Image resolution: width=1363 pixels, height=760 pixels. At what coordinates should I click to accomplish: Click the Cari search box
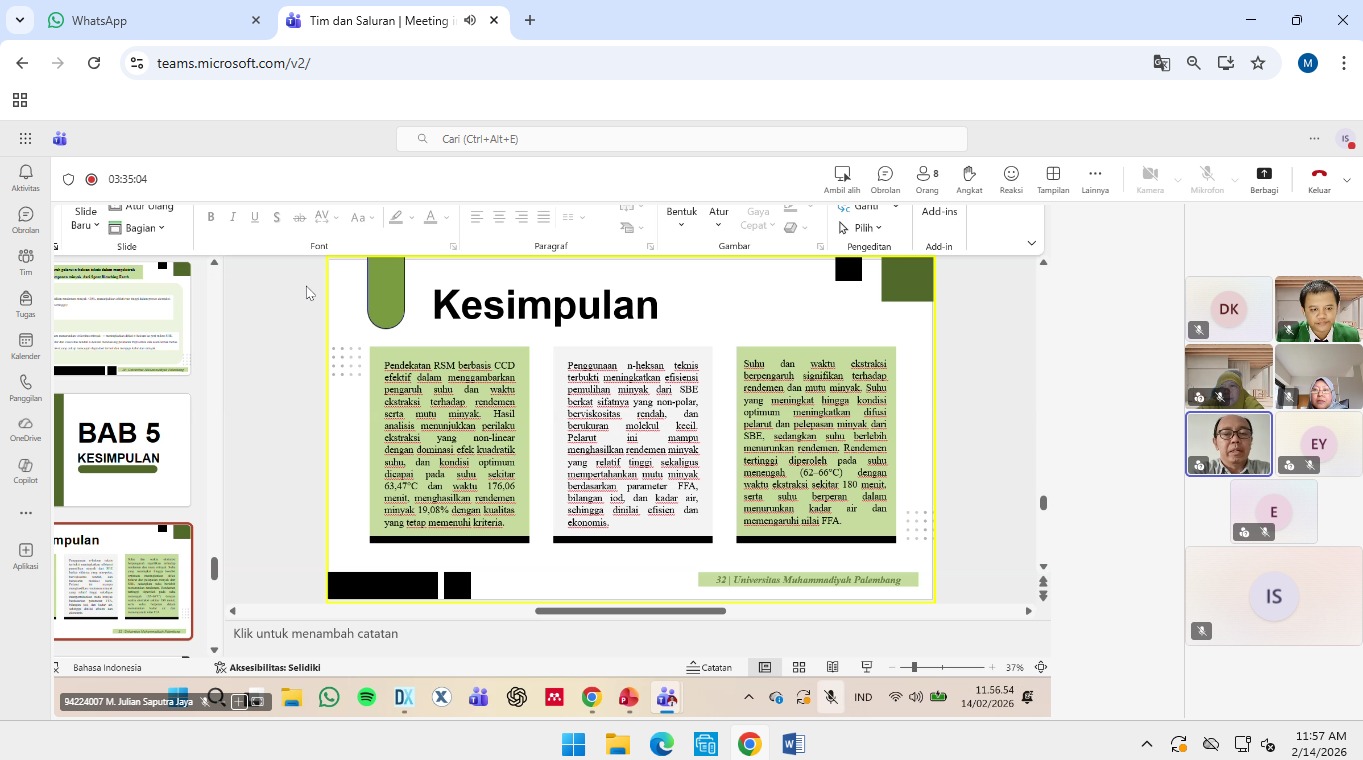tap(681, 139)
